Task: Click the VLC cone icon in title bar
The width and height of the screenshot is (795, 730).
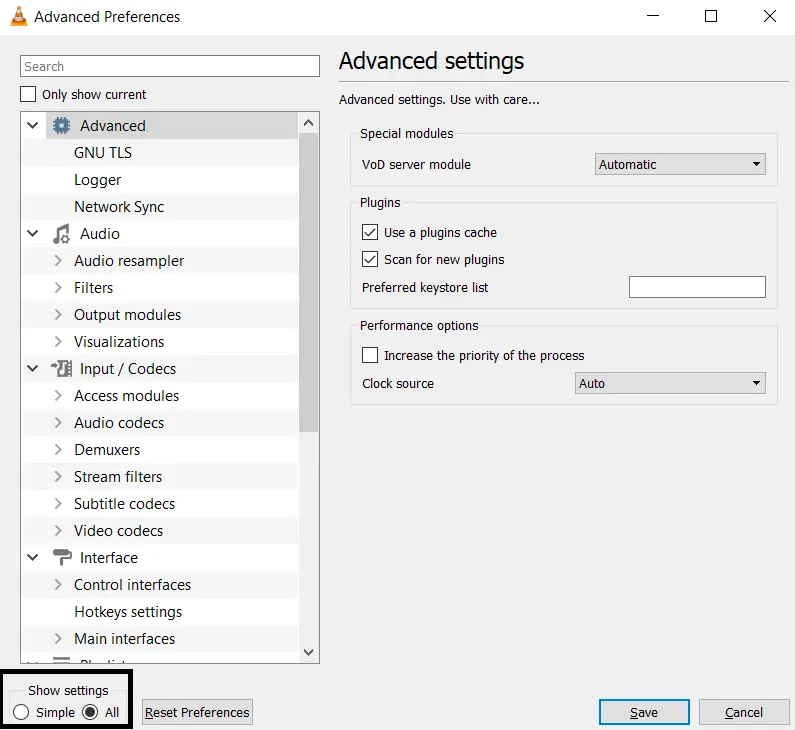Action: tap(19, 16)
